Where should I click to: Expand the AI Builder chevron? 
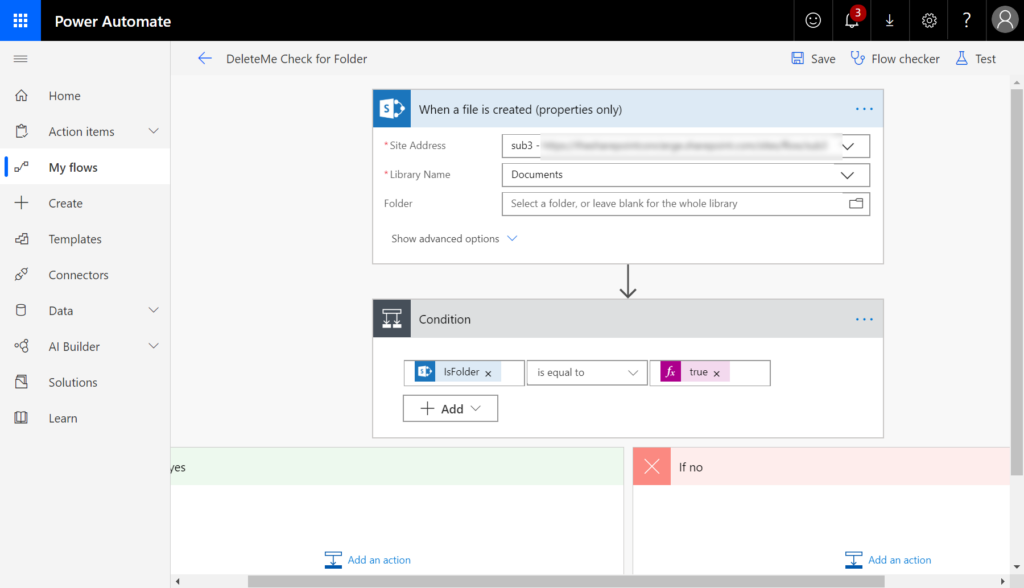tap(153, 346)
